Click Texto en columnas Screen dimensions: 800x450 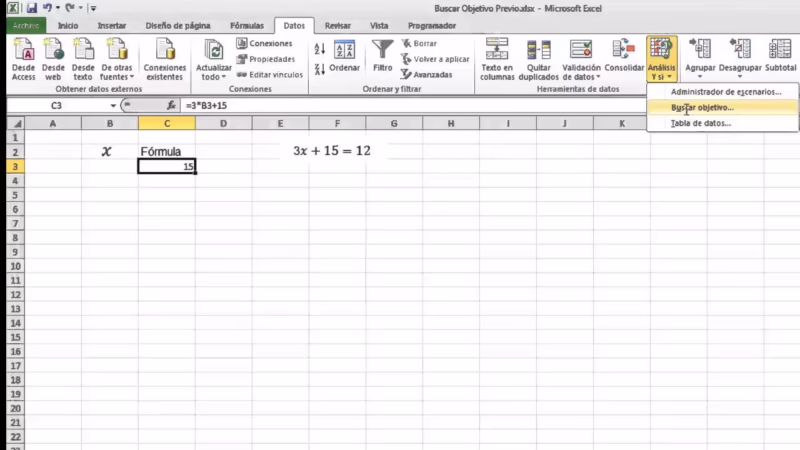coord(497,59)
